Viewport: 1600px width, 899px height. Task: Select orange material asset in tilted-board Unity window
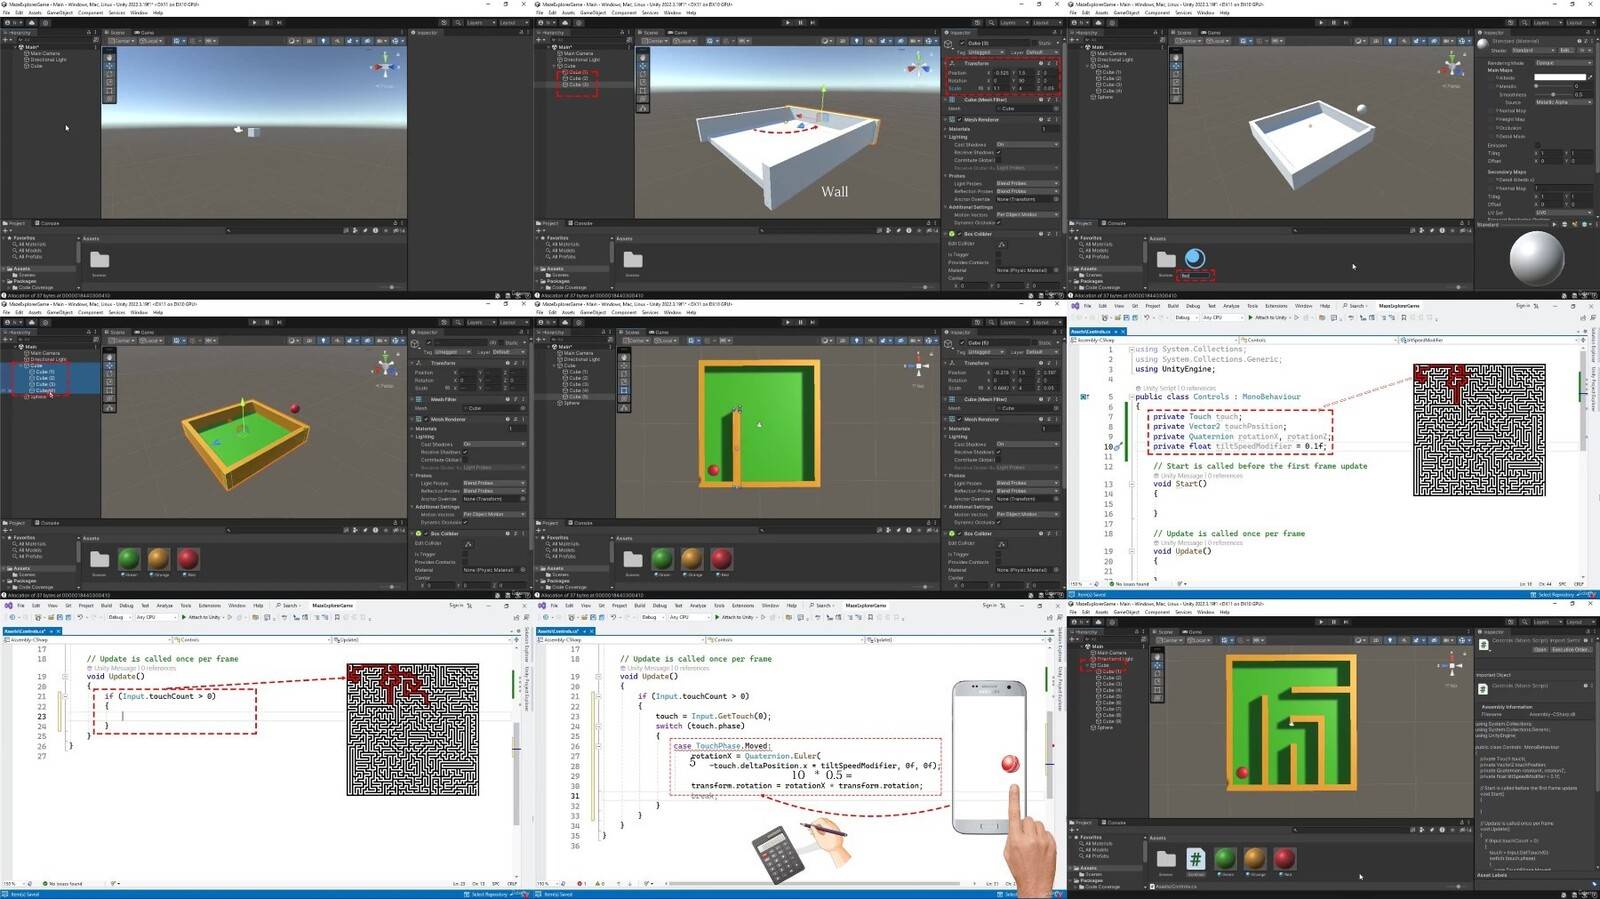coord(159,559)
